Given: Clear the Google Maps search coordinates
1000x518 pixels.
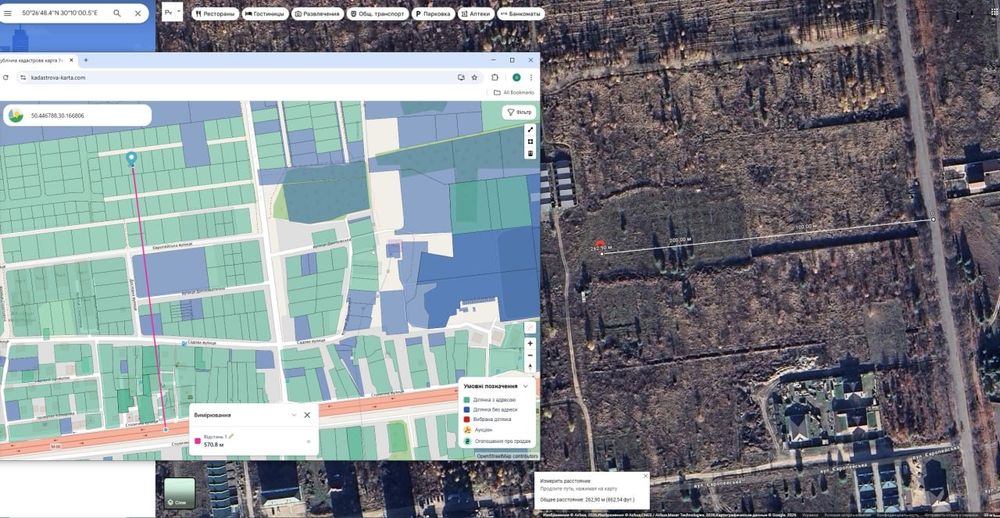Looking at the screenshot, I should point(138,13).
